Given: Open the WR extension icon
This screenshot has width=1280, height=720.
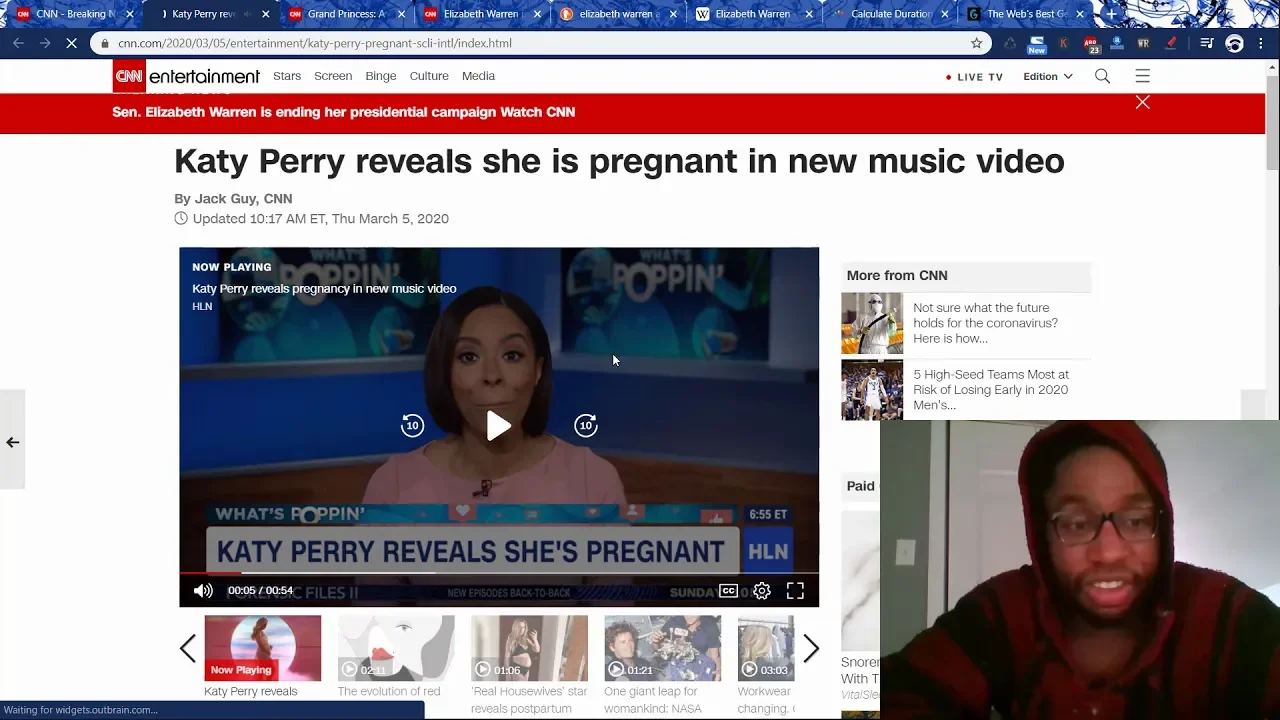Looking at the screenshot, I should 1143,43.
